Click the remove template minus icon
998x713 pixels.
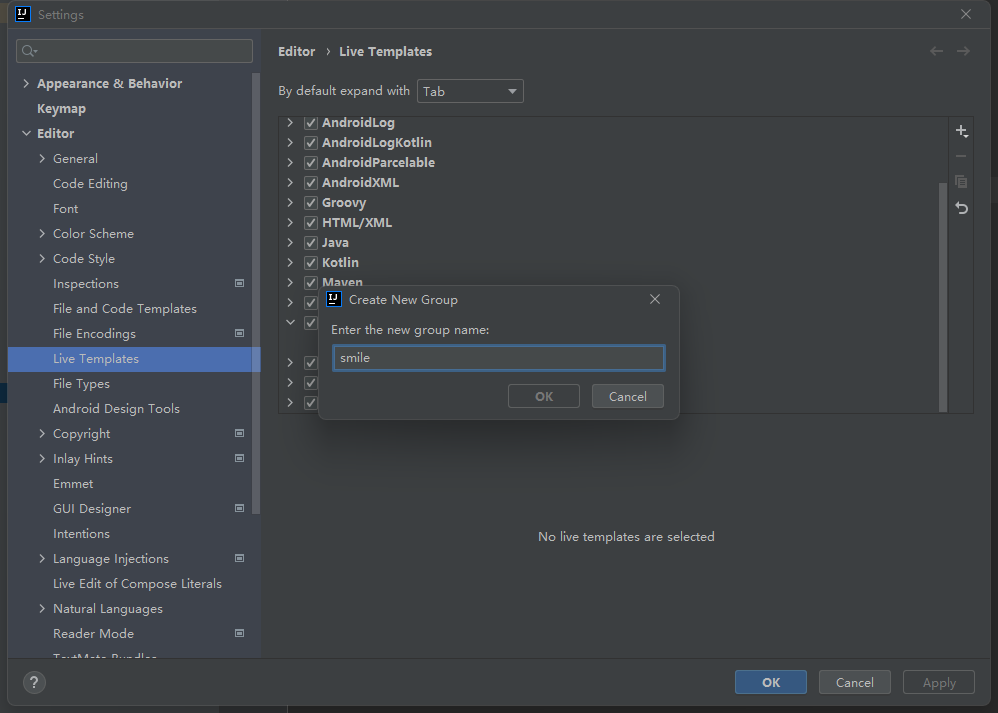click(x=961, y=156)
